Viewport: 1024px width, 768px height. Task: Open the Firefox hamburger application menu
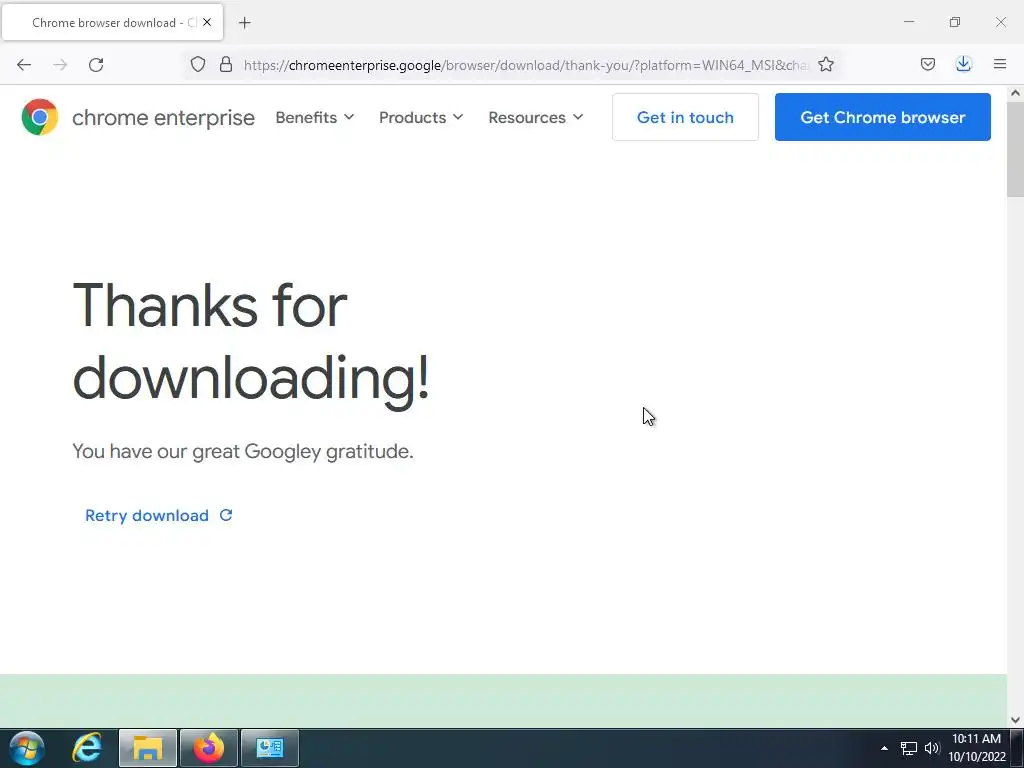click(999, 64)
